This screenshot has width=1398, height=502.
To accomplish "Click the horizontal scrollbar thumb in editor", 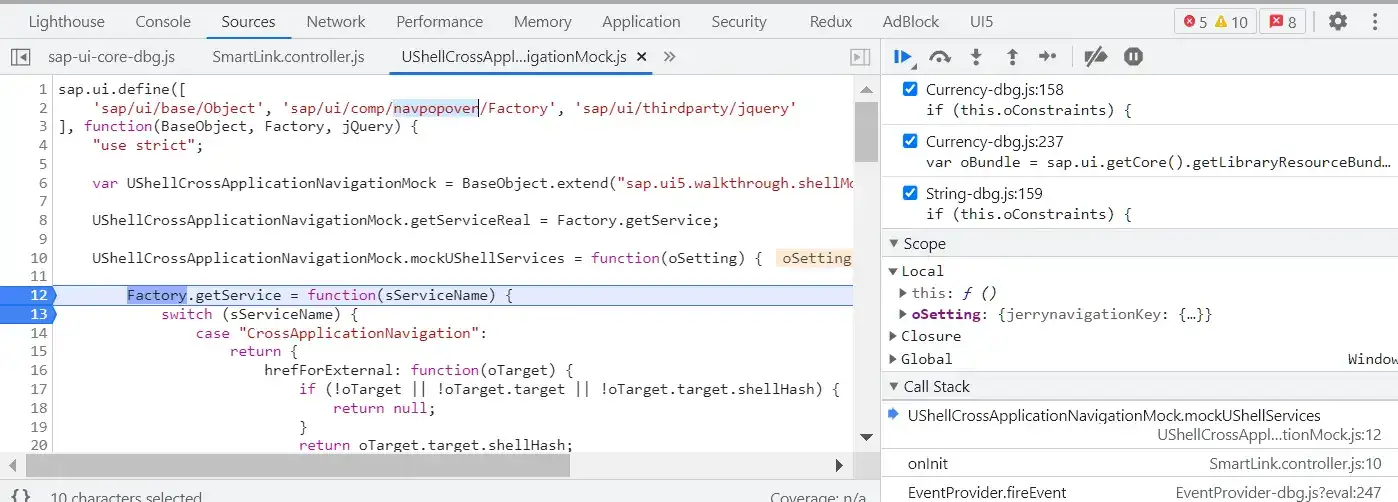I will point(298,465).
